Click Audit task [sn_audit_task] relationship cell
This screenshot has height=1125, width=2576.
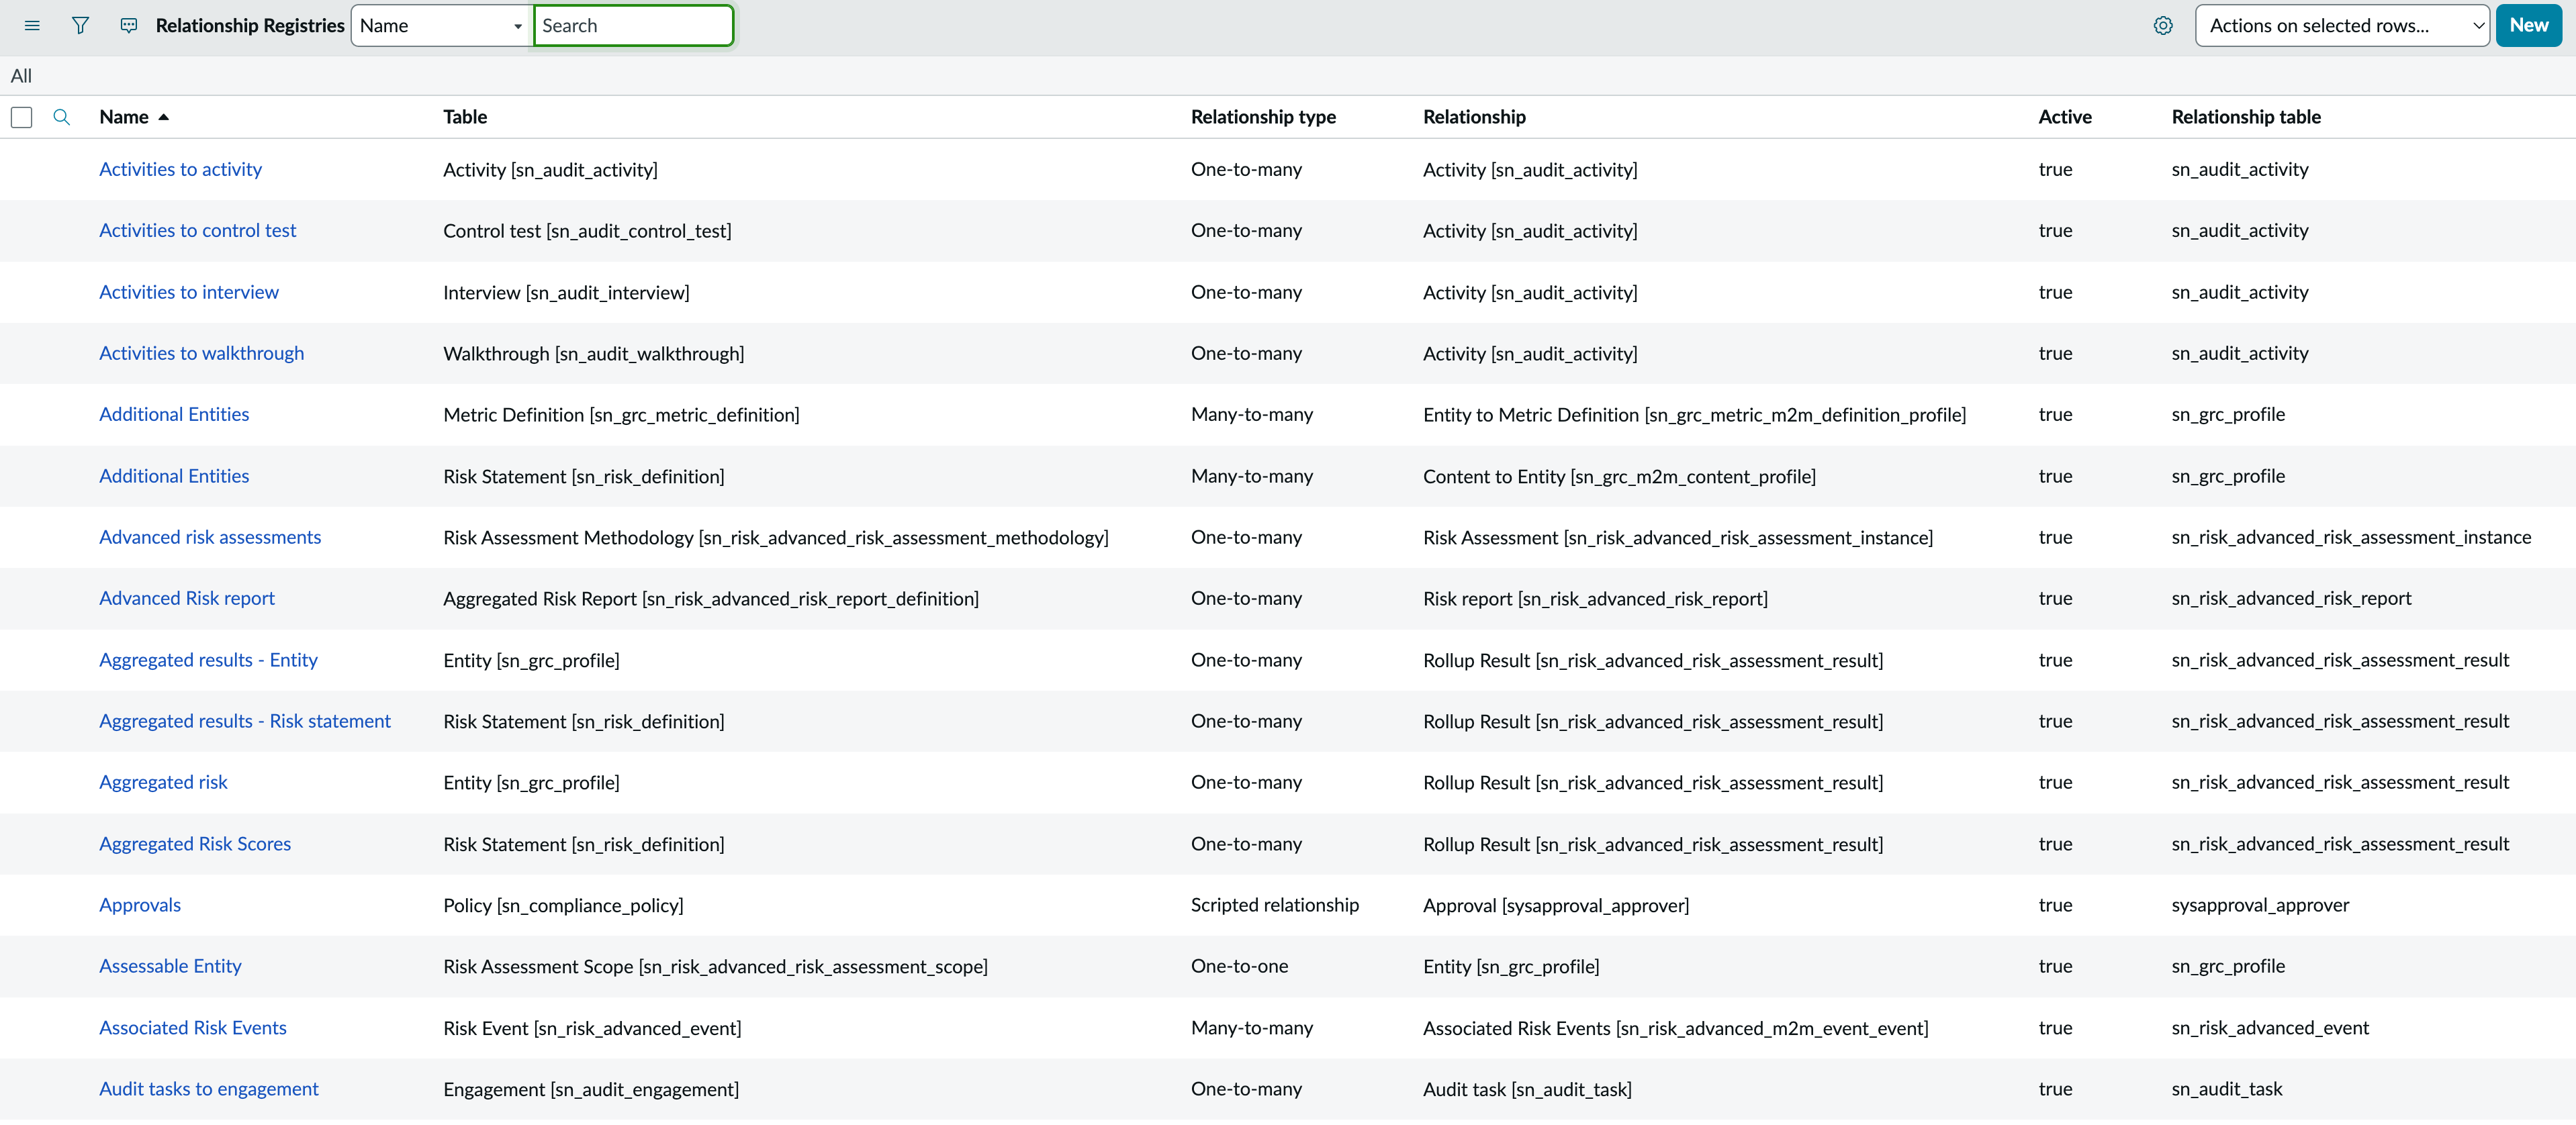tap(1527, 1089)
